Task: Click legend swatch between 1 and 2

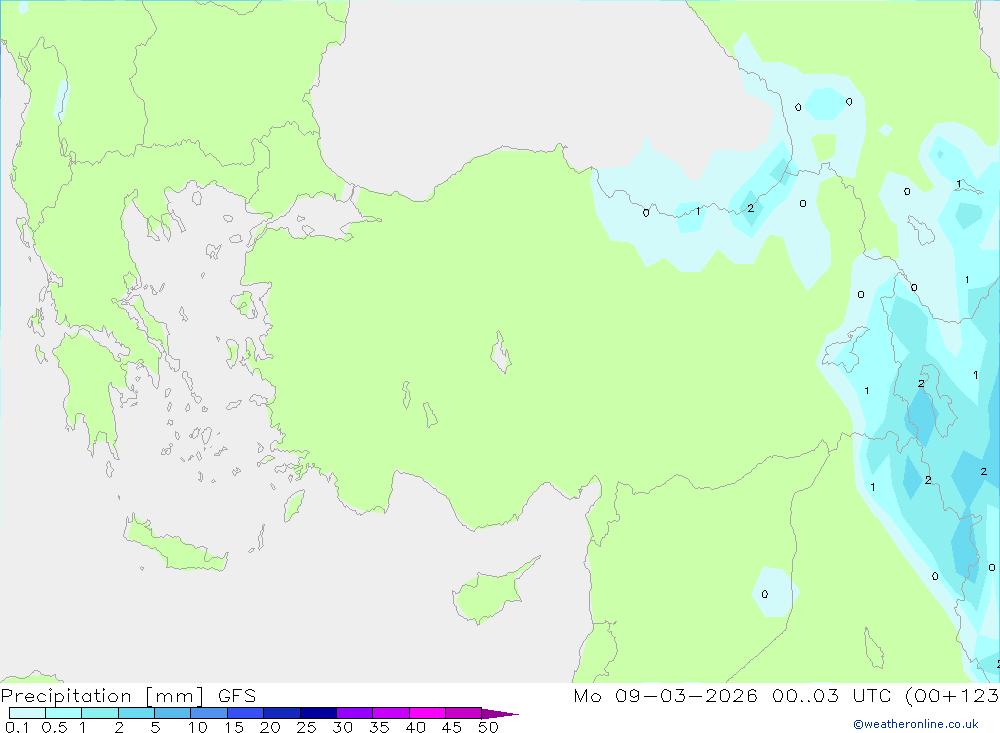Action: click(x=100, y=713)
